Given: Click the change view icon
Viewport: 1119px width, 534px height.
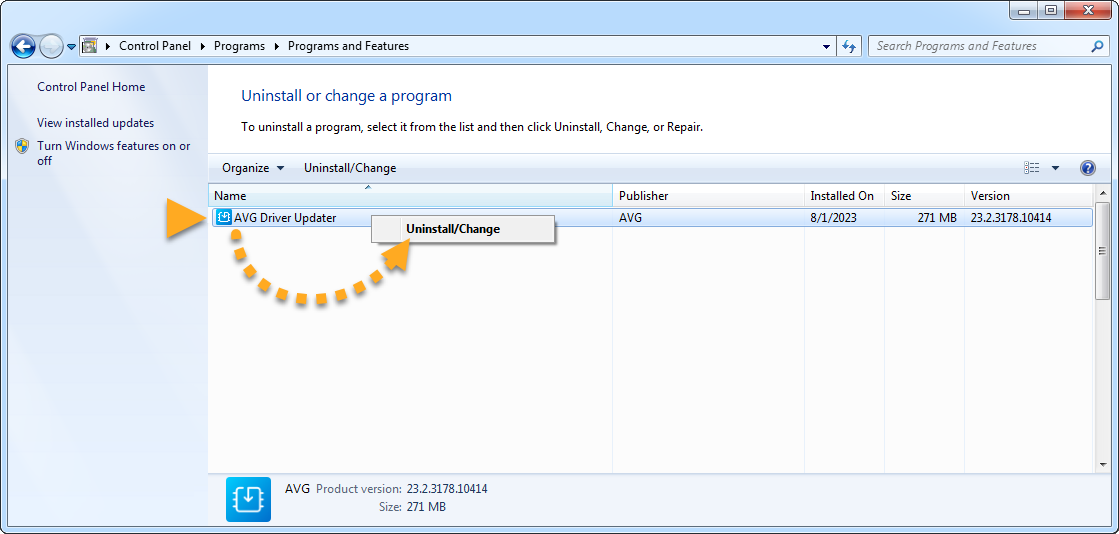Looking at the screenshot, I should click(1032, 168).
